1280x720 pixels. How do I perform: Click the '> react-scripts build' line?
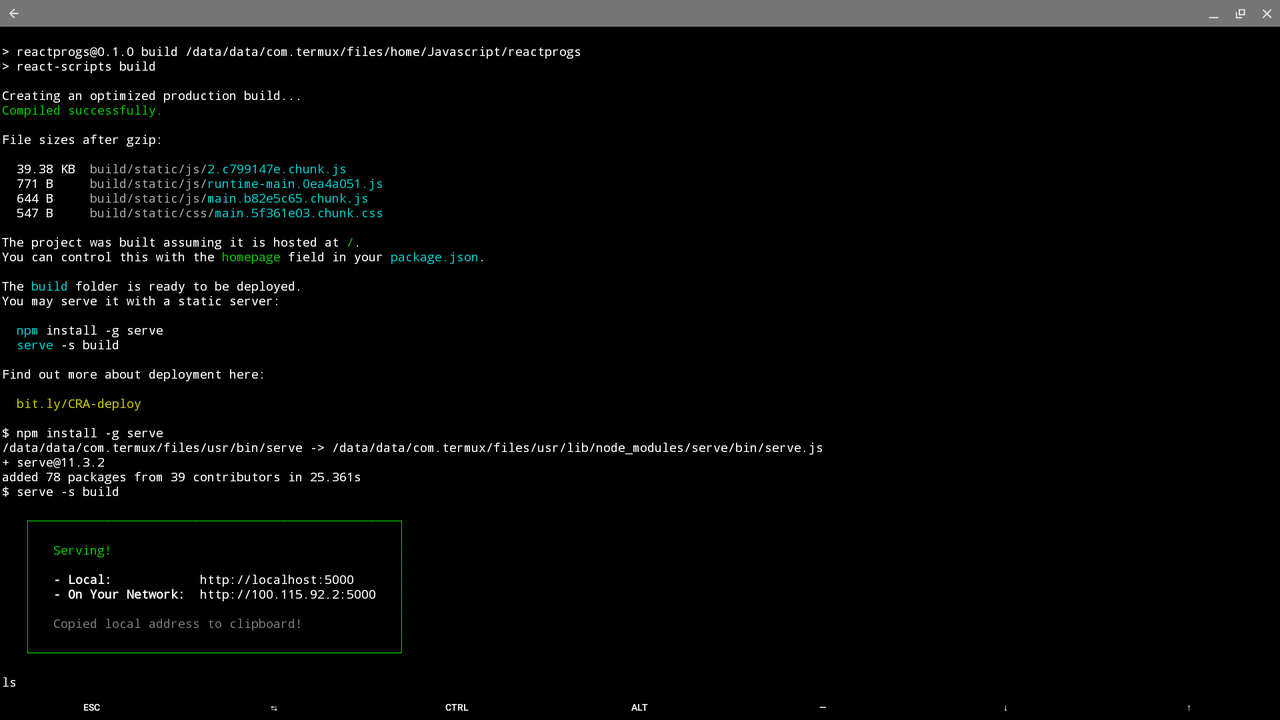tap(79, 66)
